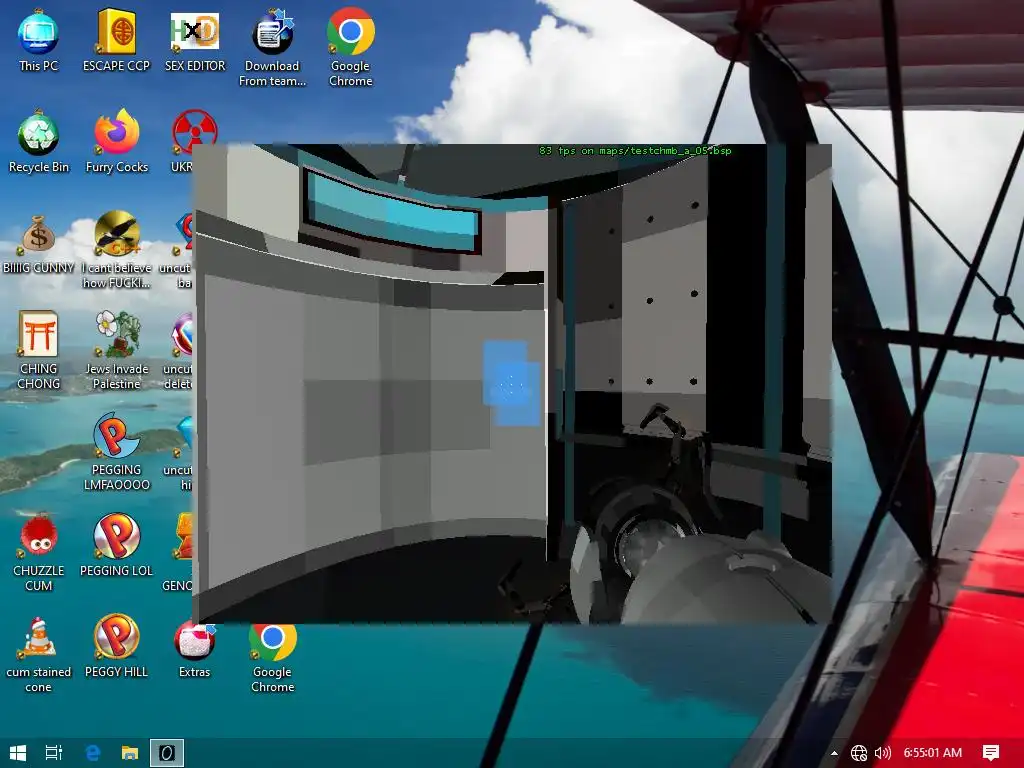Viewport: 1024px width, 768px height.
Task: Open the mahjong tile ESCAPE CCP shortcut
Action: (x=116, y=40)
